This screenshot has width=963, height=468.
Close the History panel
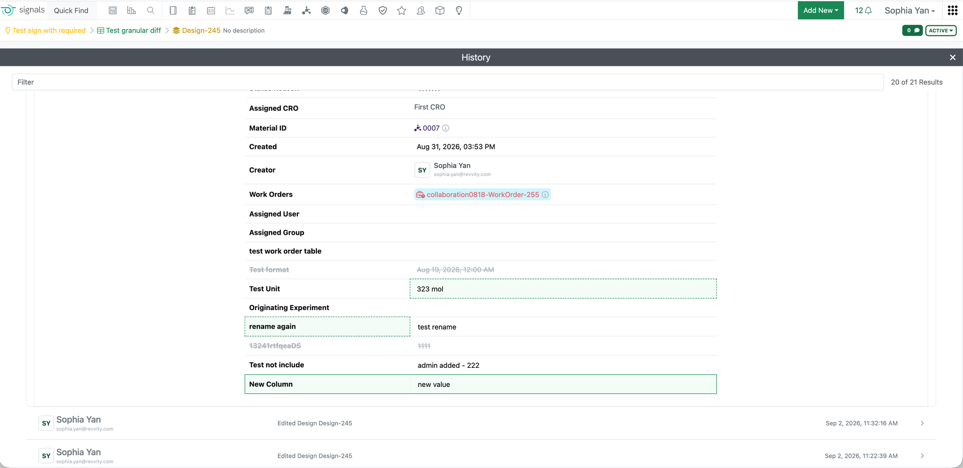coord(953,57)
